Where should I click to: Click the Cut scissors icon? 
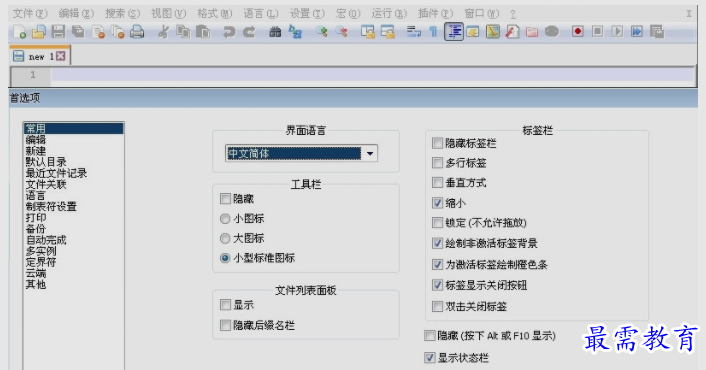pyautogui.click(x=163, y=32)
